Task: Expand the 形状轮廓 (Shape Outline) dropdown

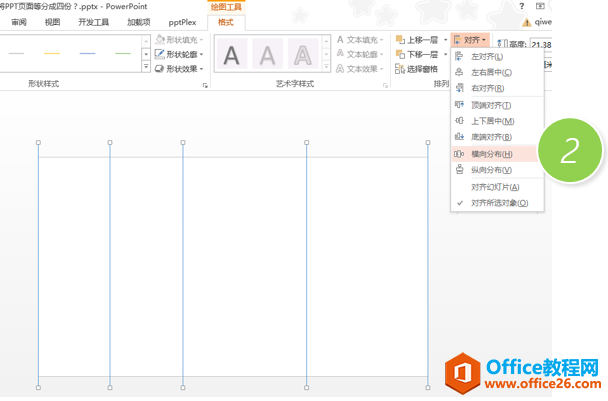Action: [x=180, y=54]
